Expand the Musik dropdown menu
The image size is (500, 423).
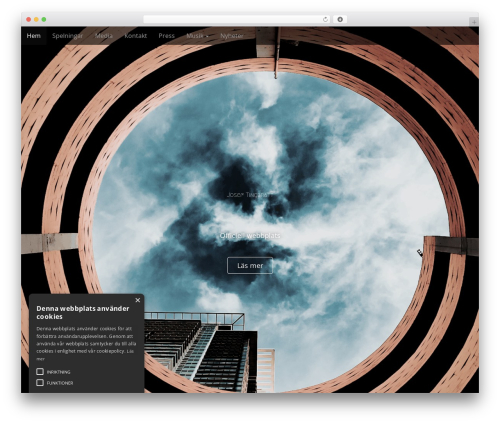pyautogui.click(x=197, y=36)
